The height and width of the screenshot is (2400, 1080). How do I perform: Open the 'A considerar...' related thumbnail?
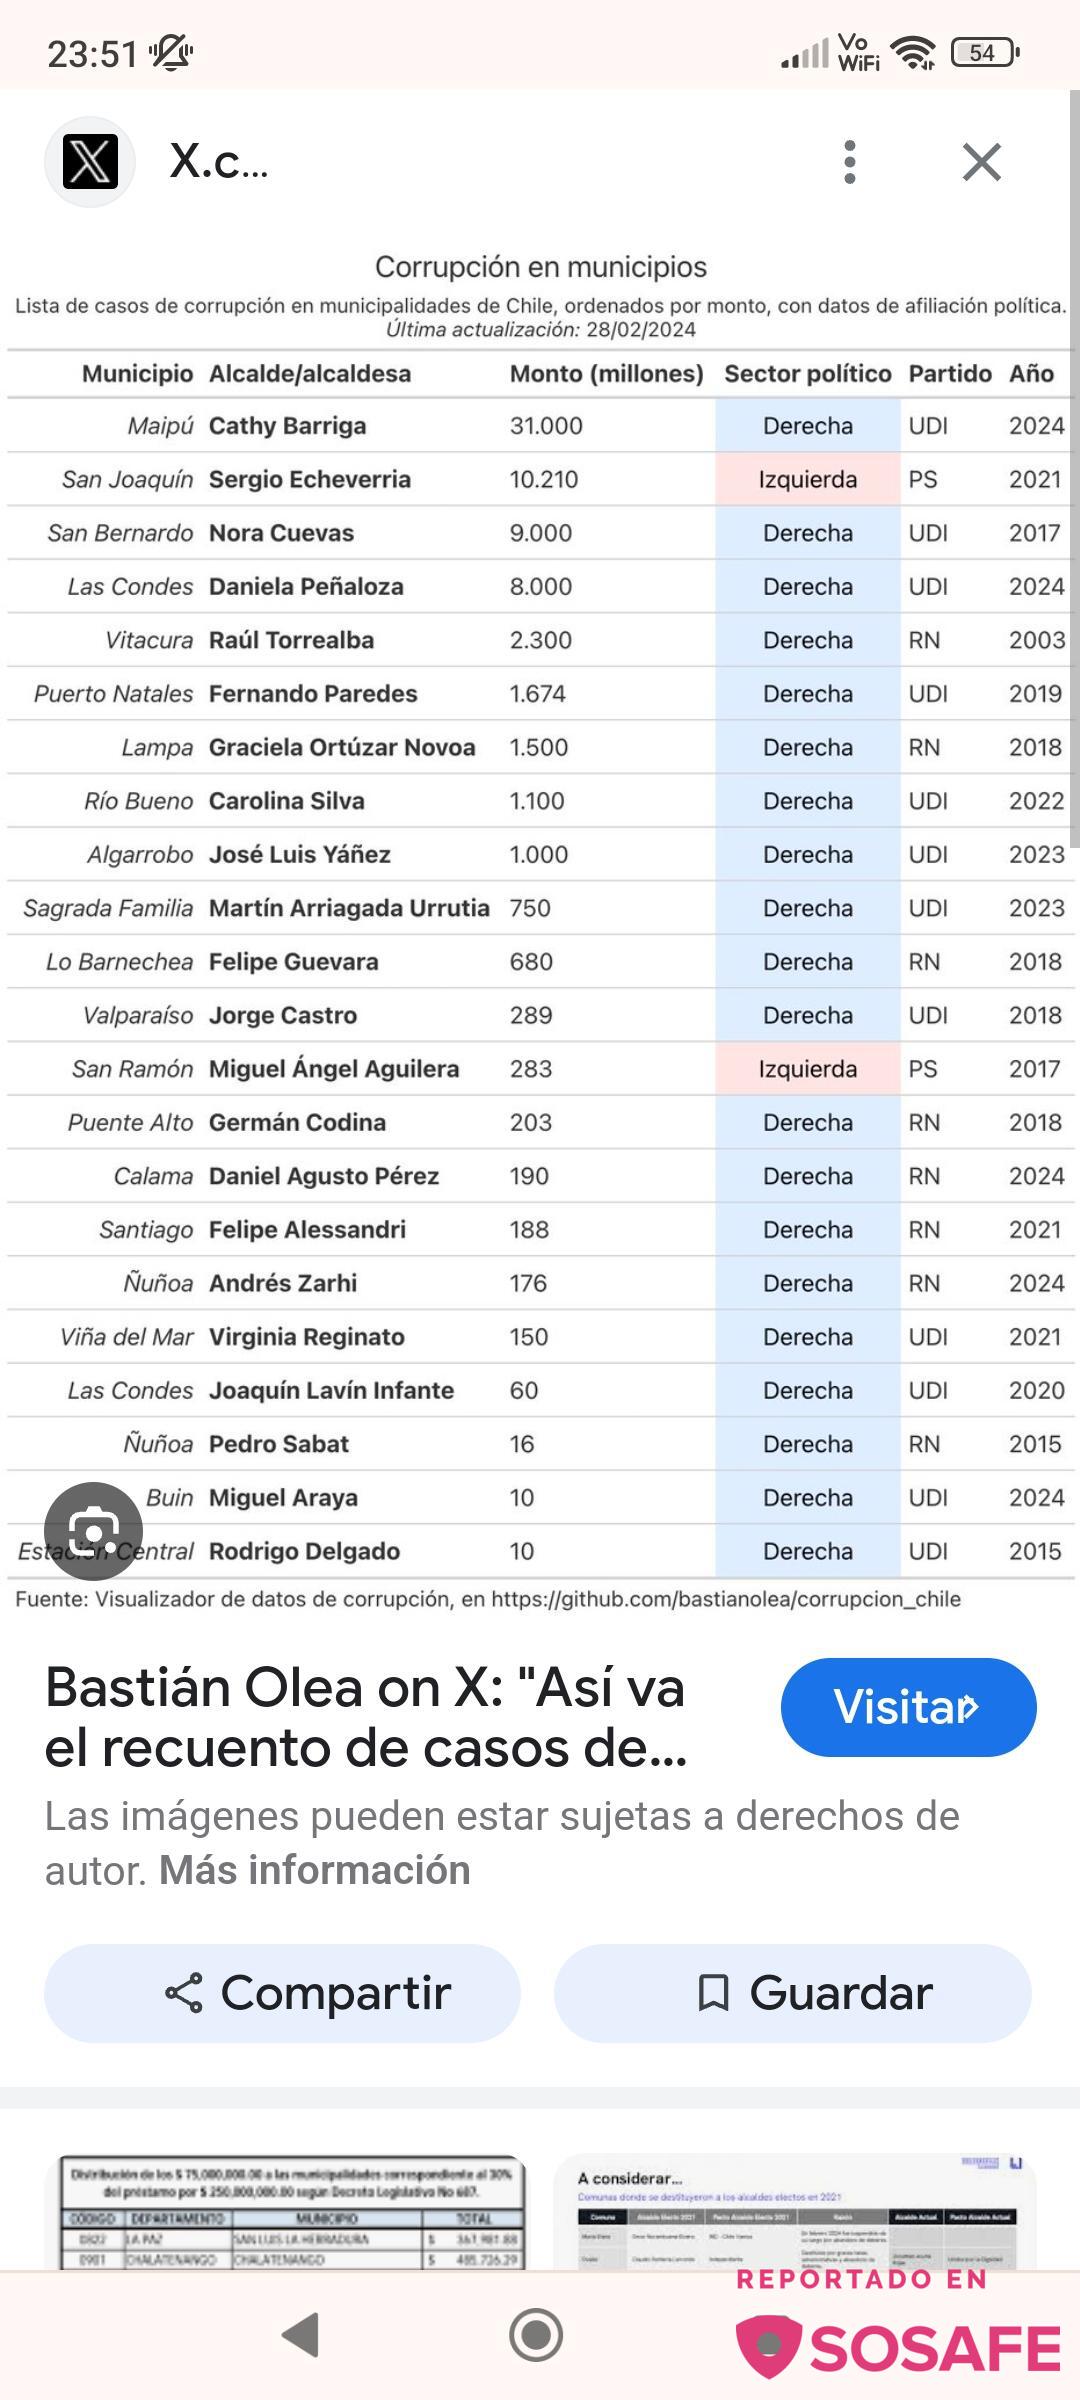click(795, 2212)
